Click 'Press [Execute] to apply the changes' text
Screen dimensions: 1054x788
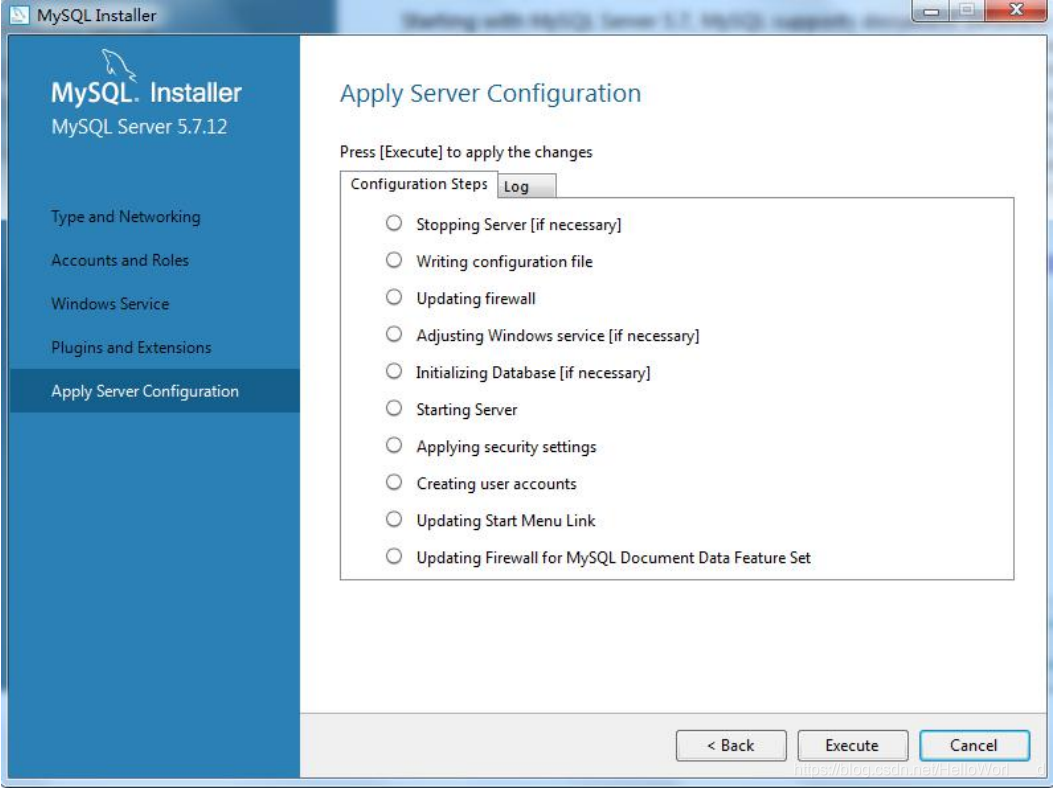pos(466,152)
